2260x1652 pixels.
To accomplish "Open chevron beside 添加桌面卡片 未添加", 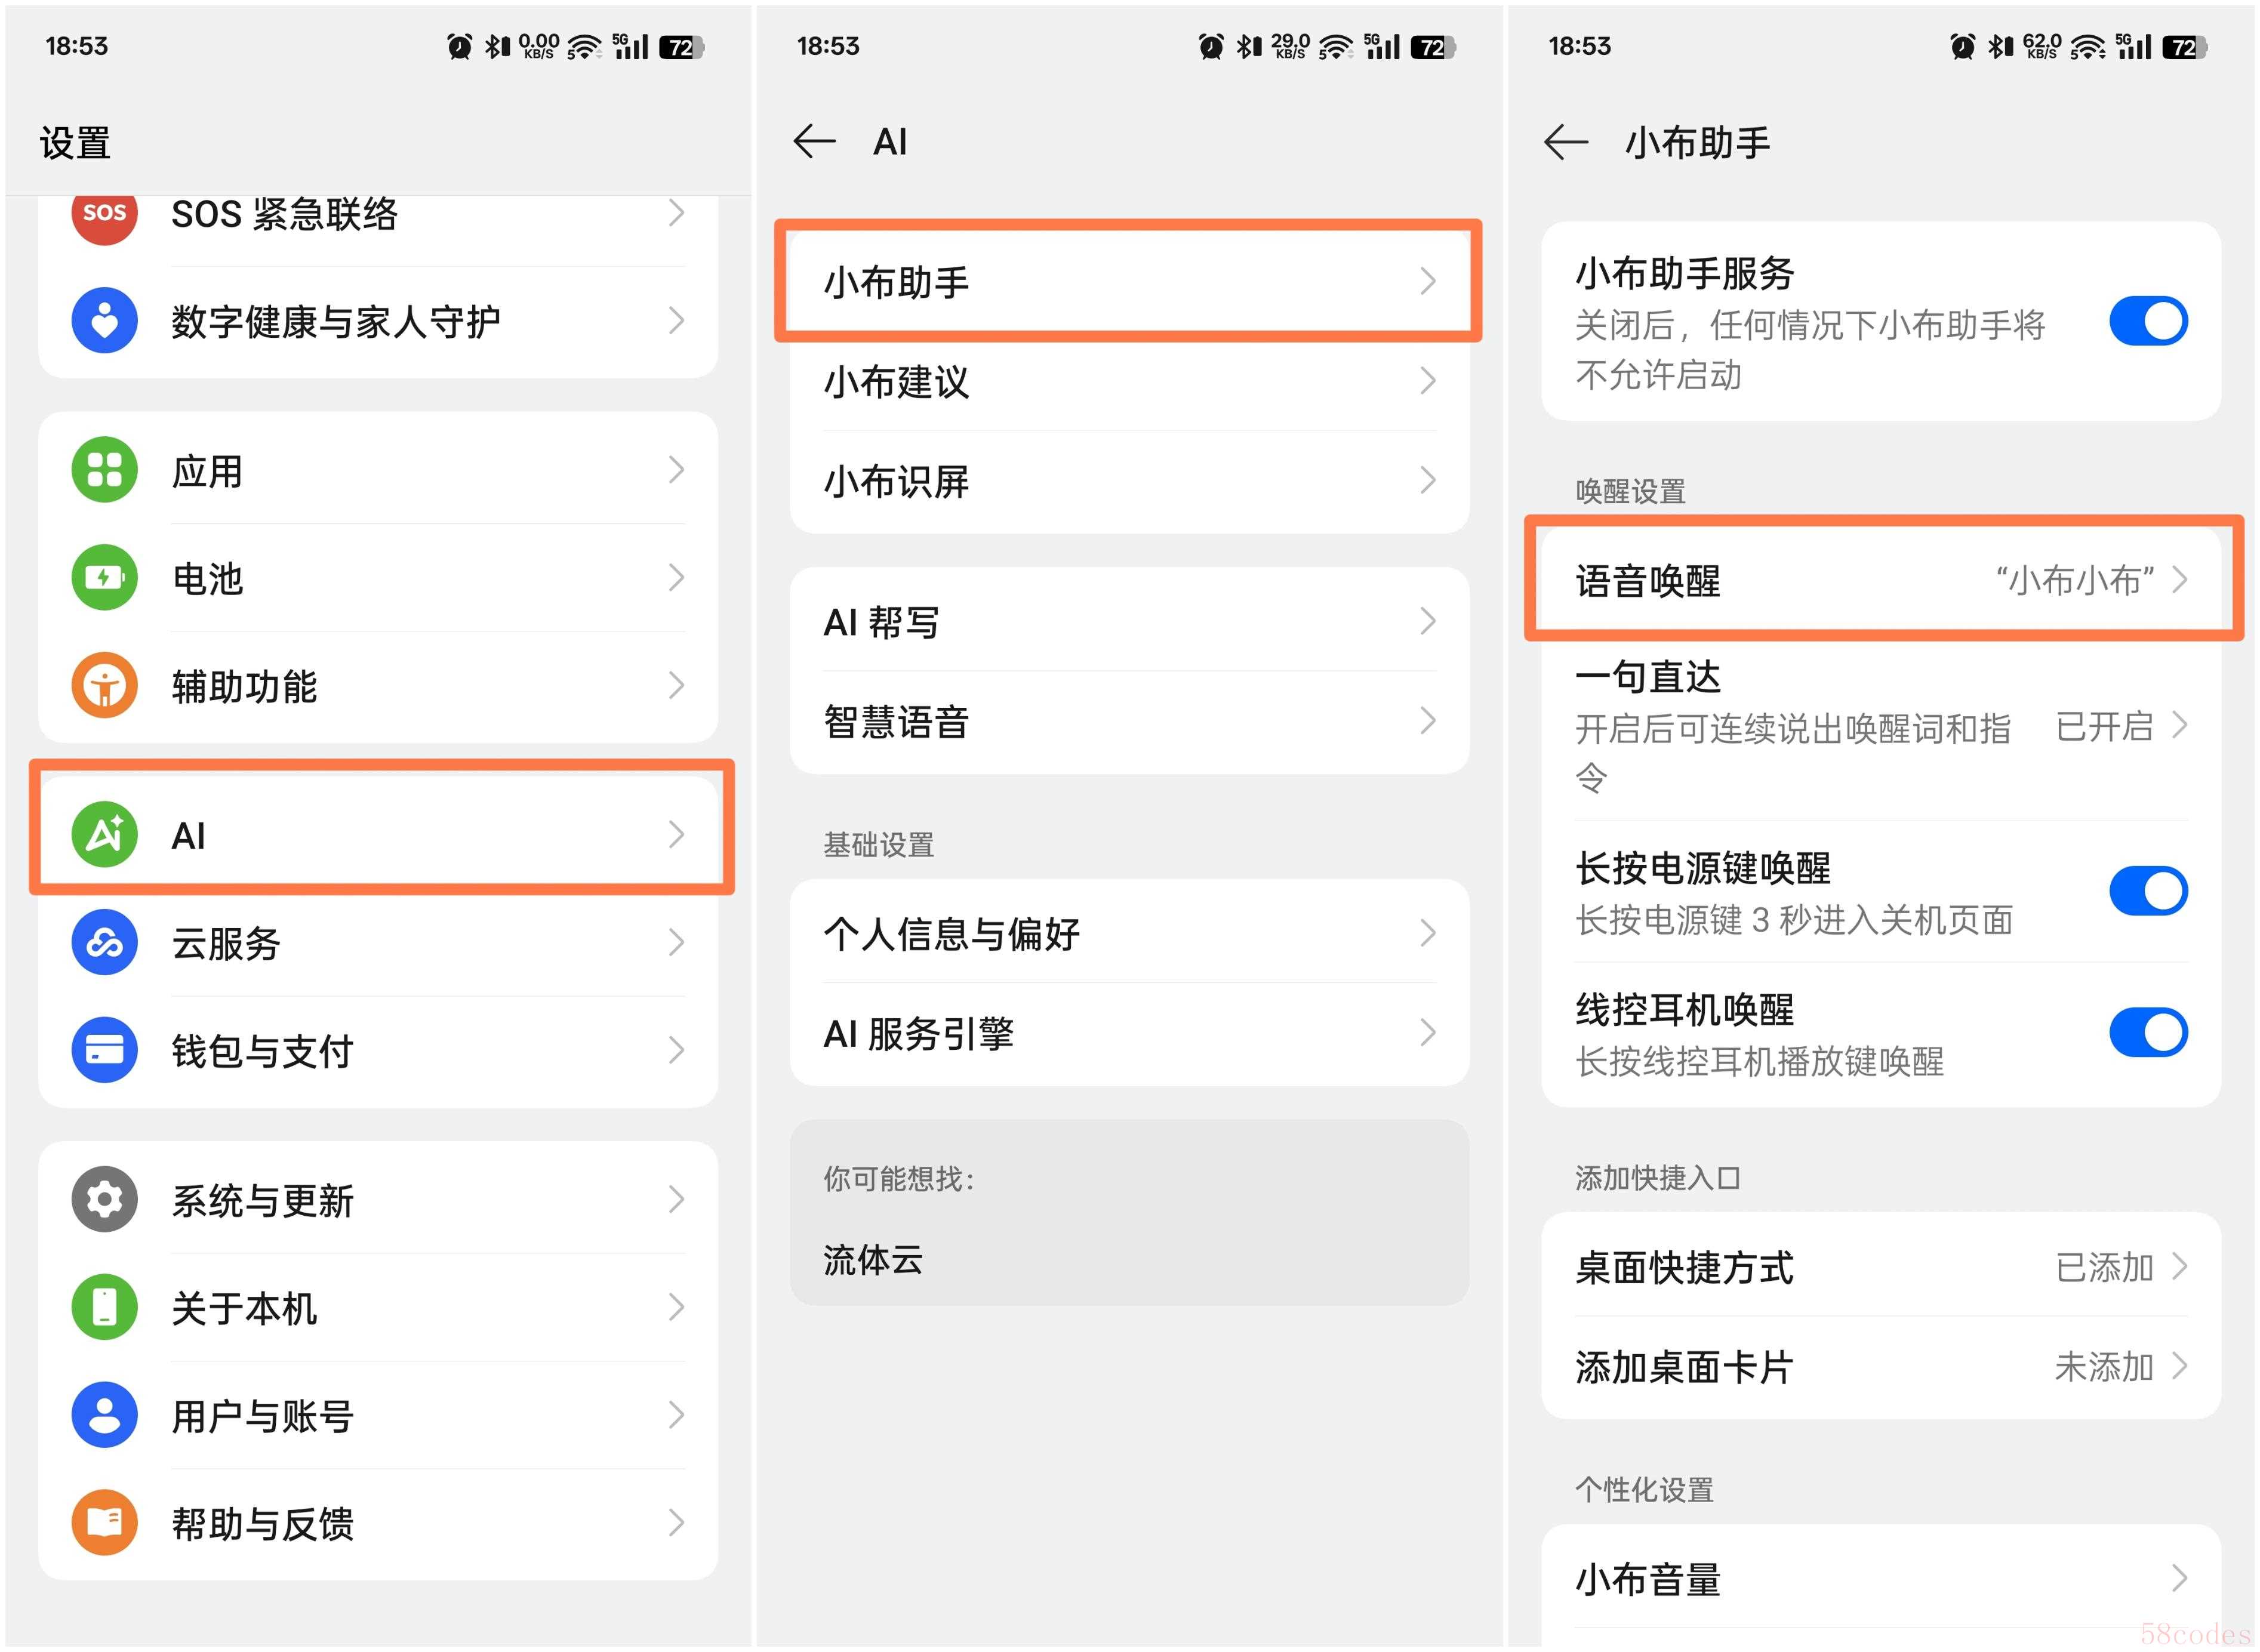I will (x=2180, y=1366).
